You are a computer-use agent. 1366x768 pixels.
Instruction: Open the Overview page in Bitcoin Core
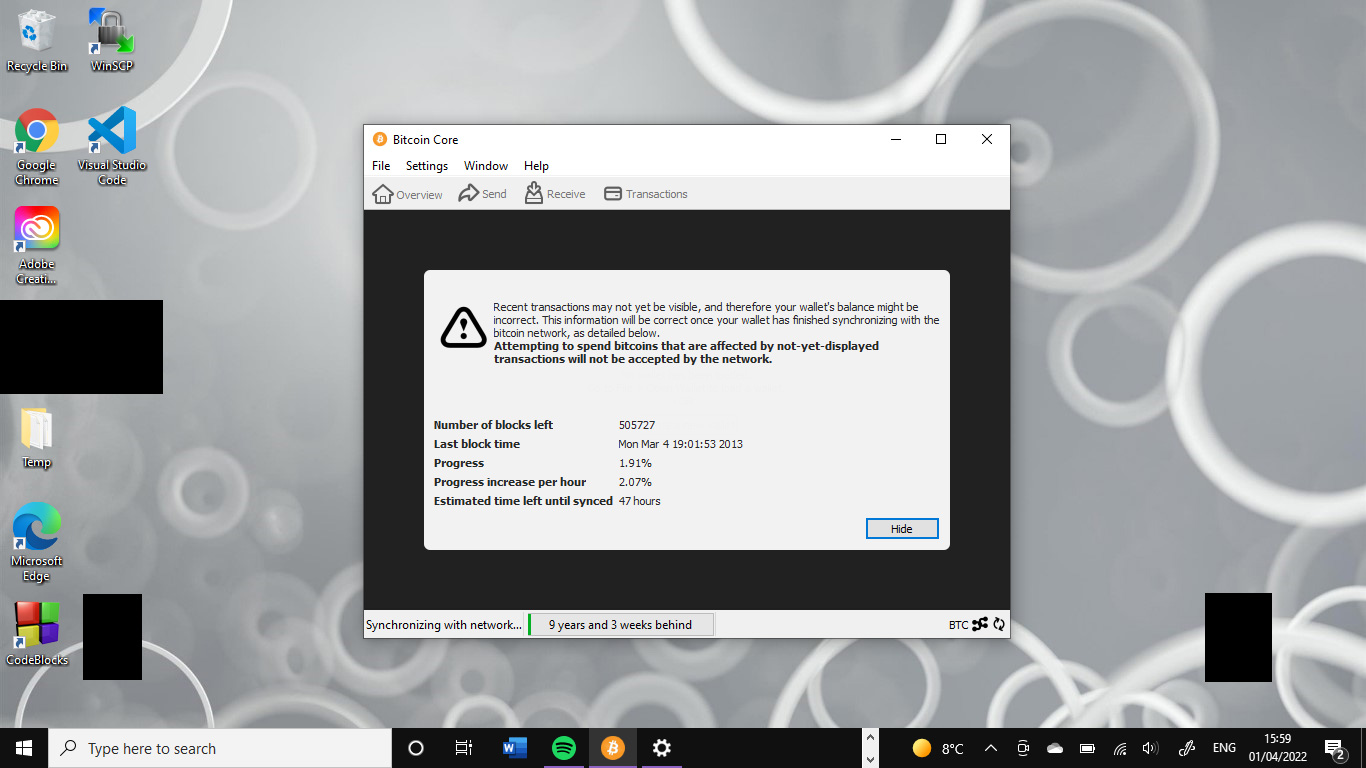[x=407, y=193]
